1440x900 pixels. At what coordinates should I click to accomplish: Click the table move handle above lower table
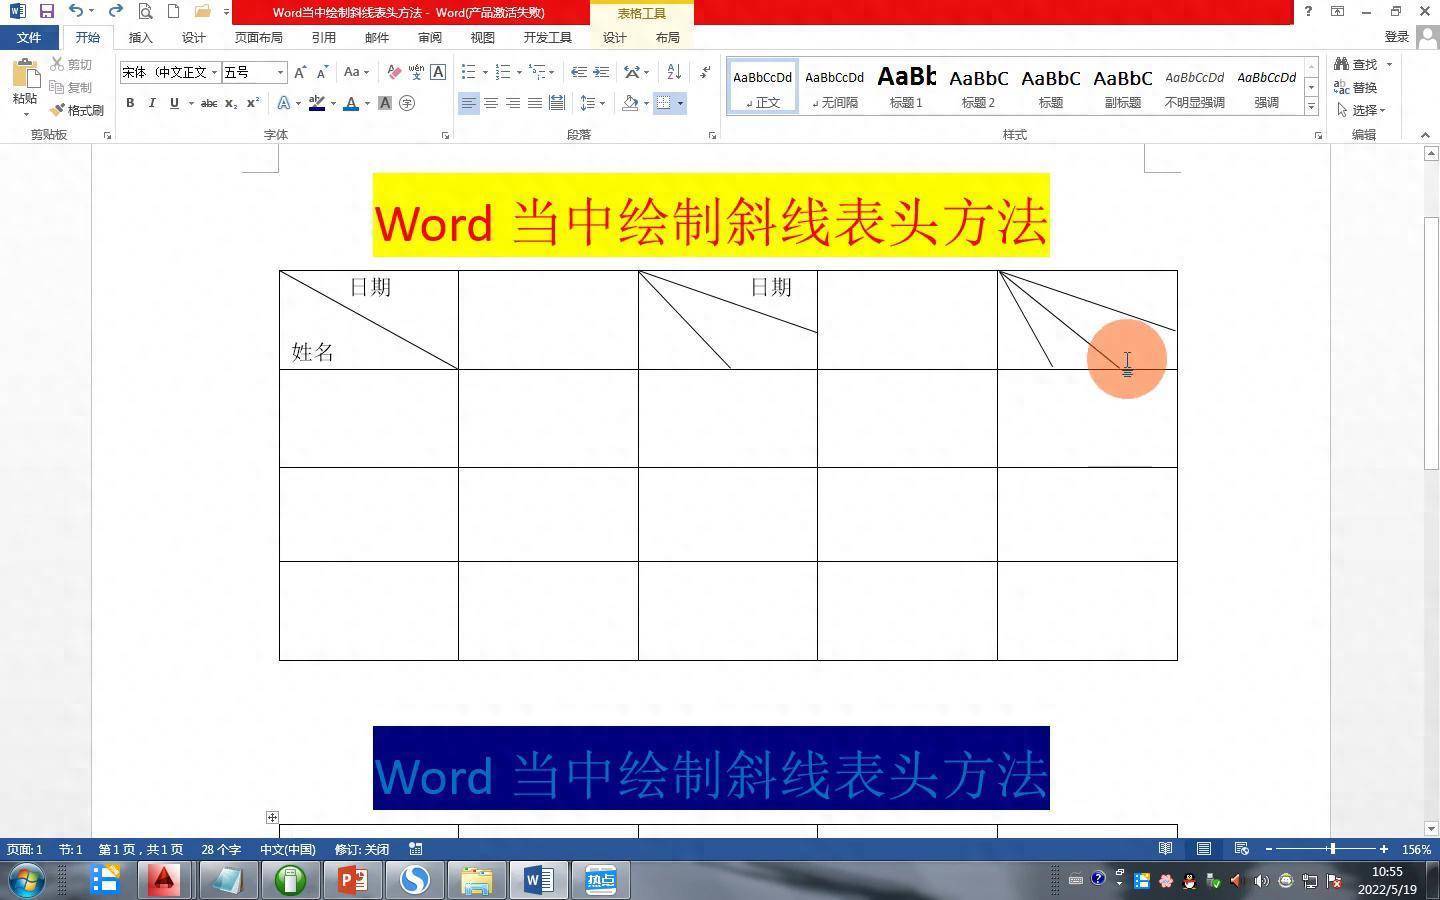click(272, 817)
